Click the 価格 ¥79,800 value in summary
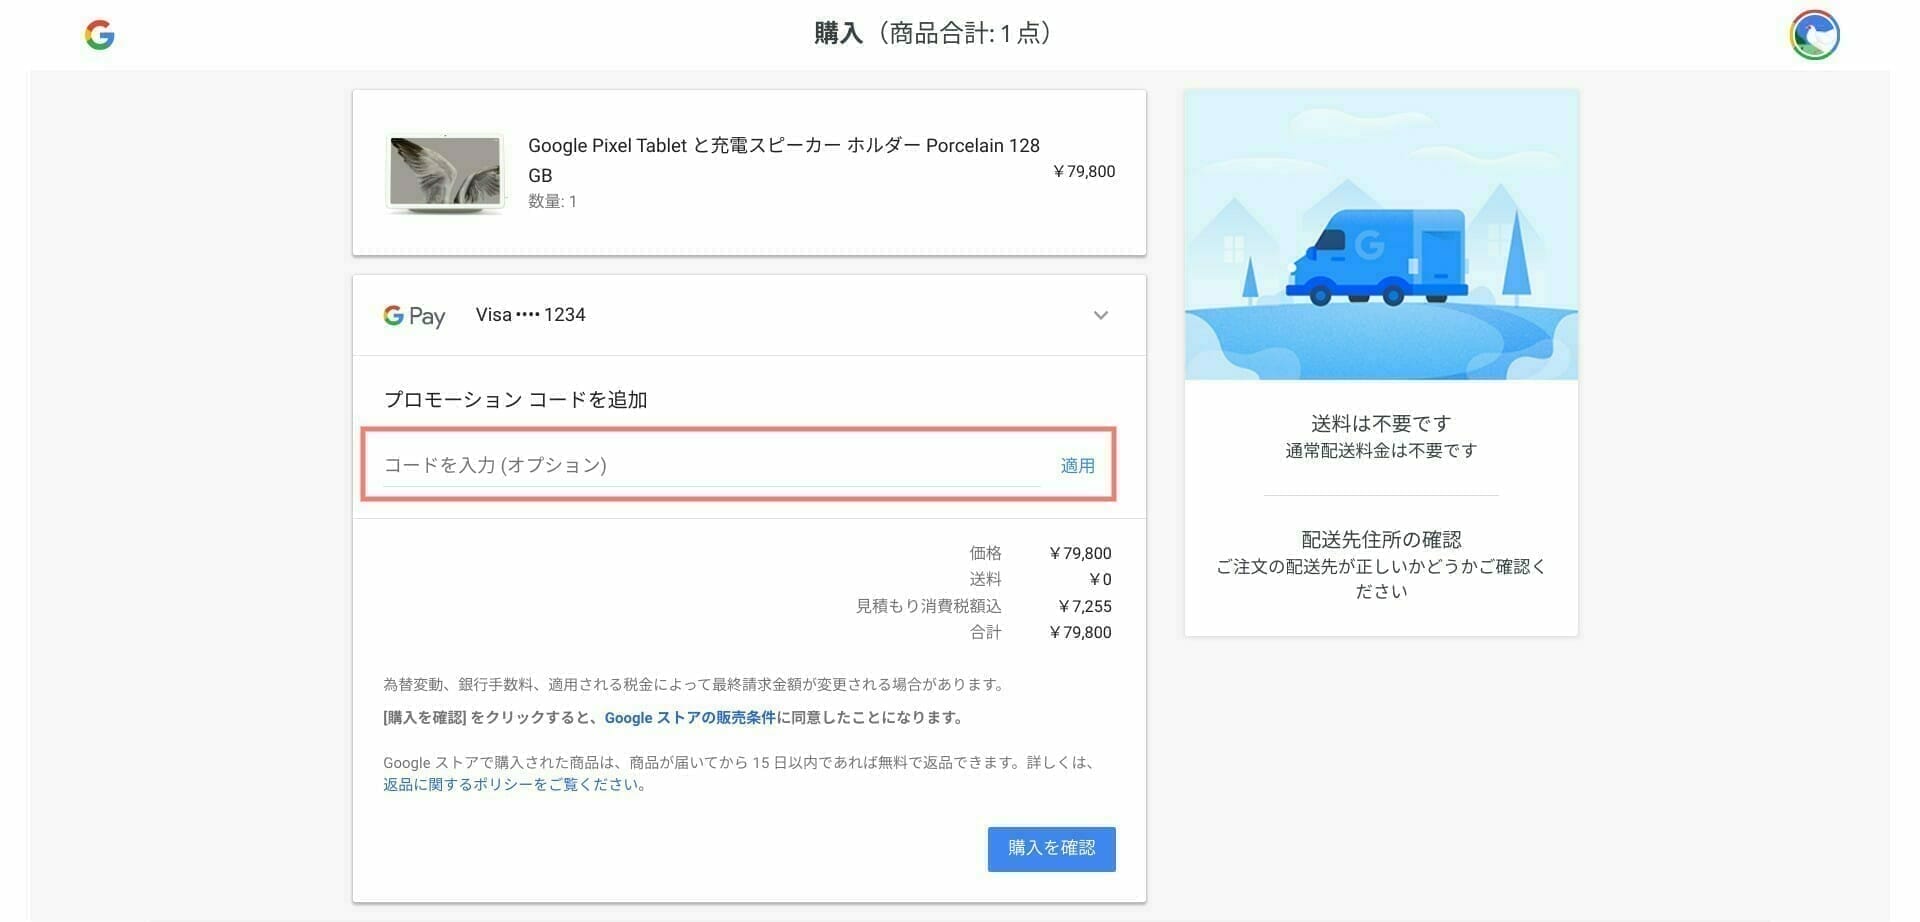The image size is (1920, 922). pos(1080,553)
